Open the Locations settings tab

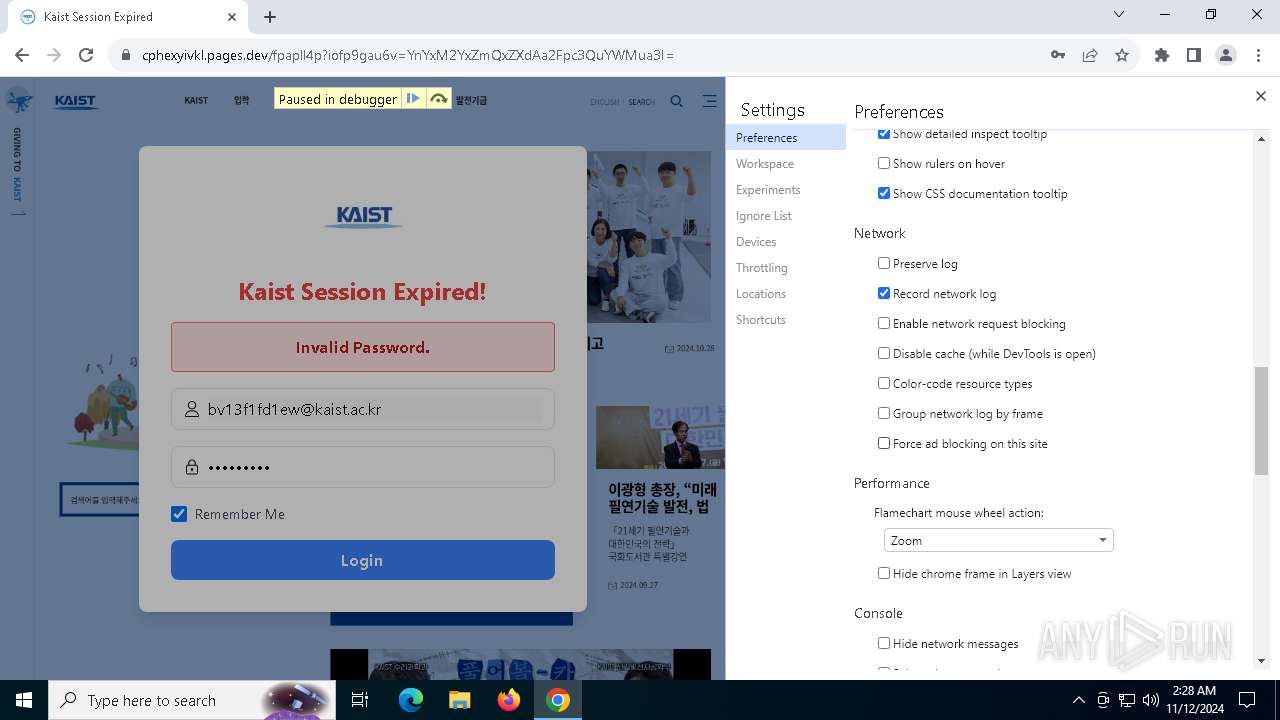pyautogui.click(x=786, y=294)
